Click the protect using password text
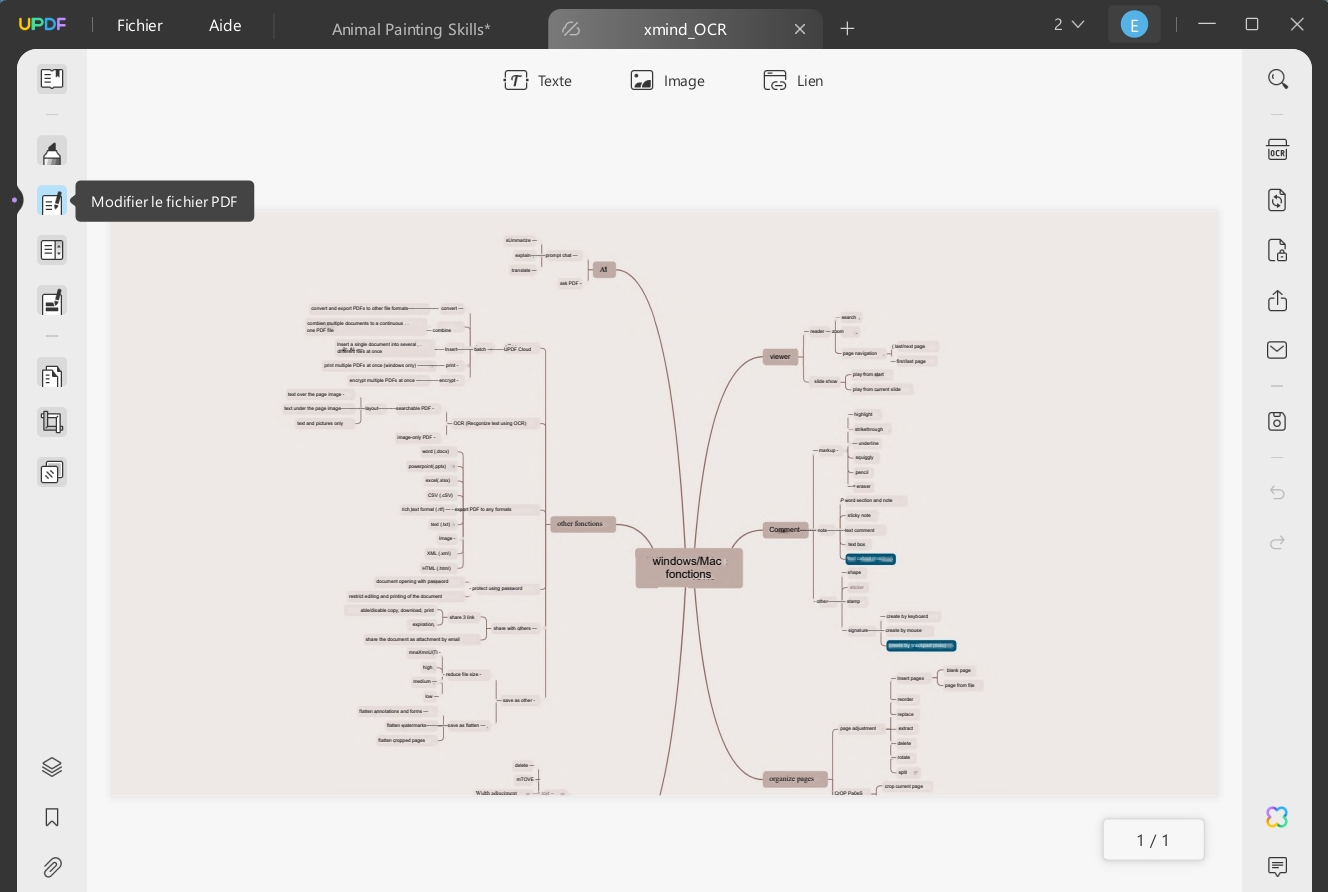This screenshot has width=1328, height=892. tap(497, 588)
